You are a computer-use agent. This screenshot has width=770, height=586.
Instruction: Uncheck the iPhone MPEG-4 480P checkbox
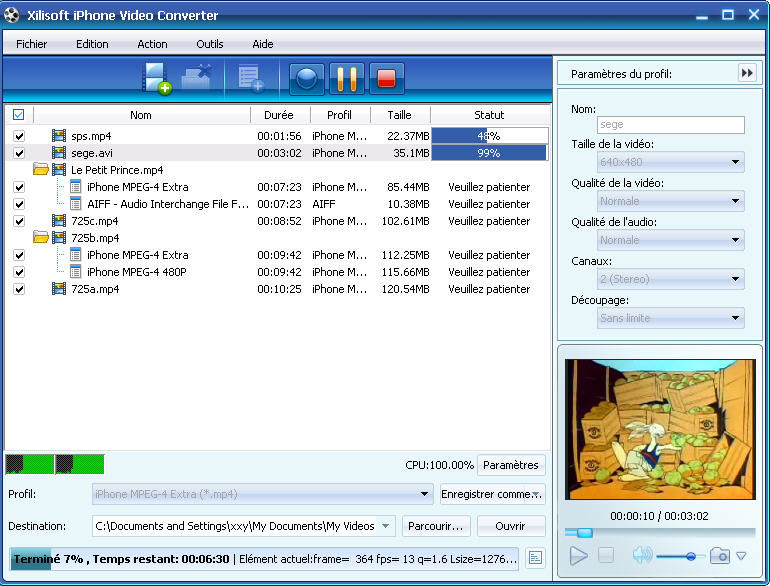19,272
